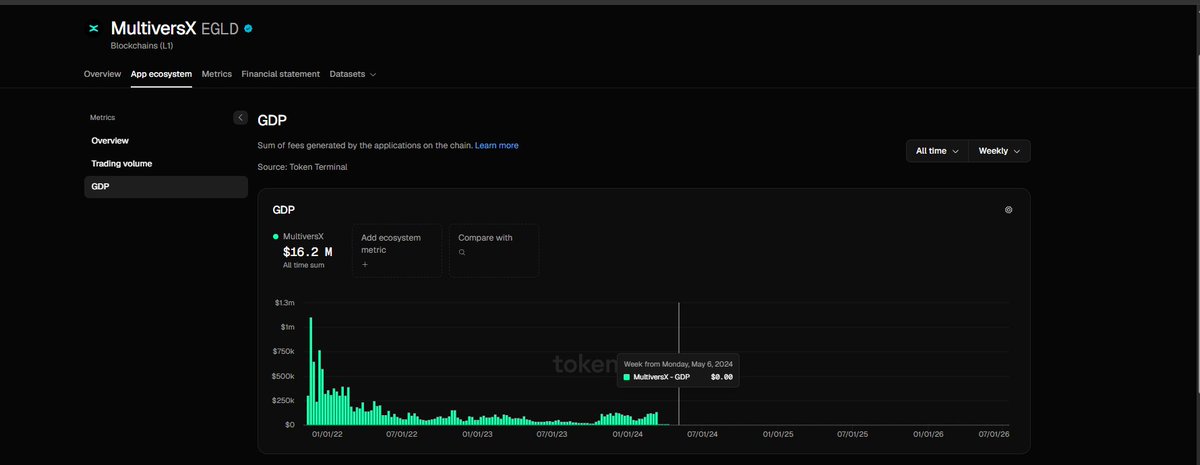Click the $16.2 M all time sum value

tap(308, 252)
